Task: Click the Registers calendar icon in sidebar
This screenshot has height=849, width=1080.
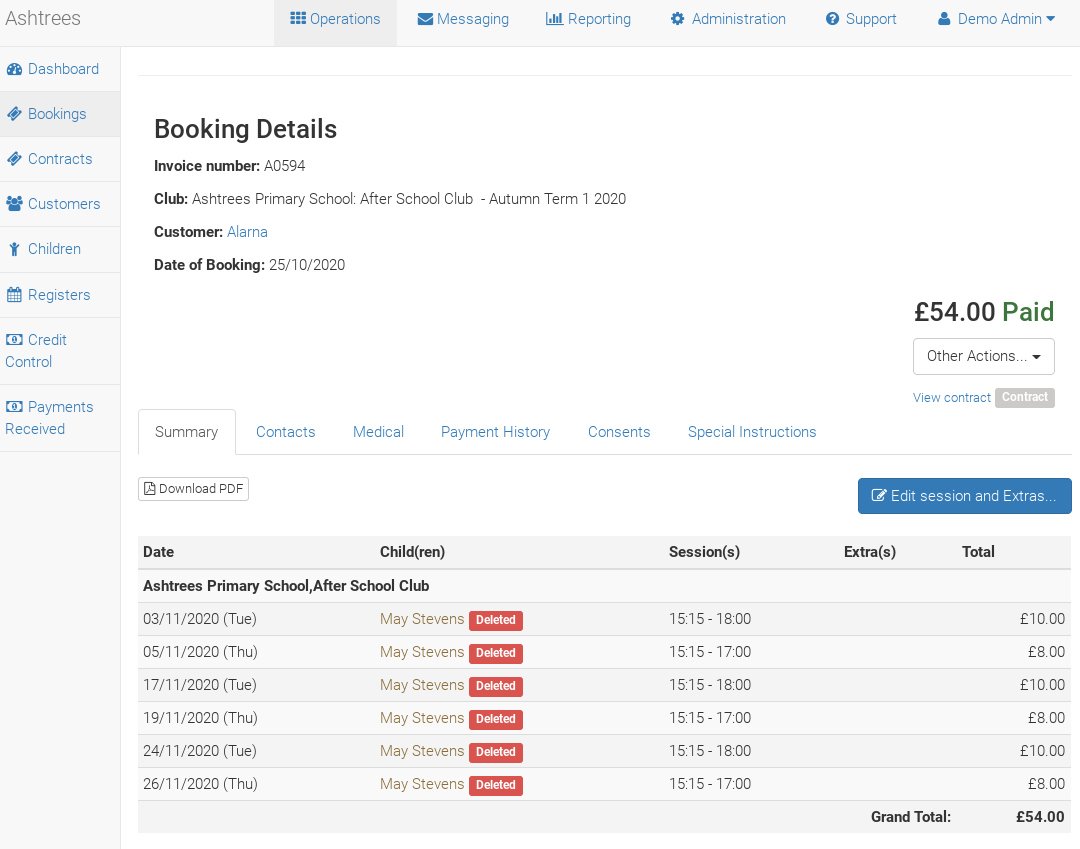Action: [14, 295]
